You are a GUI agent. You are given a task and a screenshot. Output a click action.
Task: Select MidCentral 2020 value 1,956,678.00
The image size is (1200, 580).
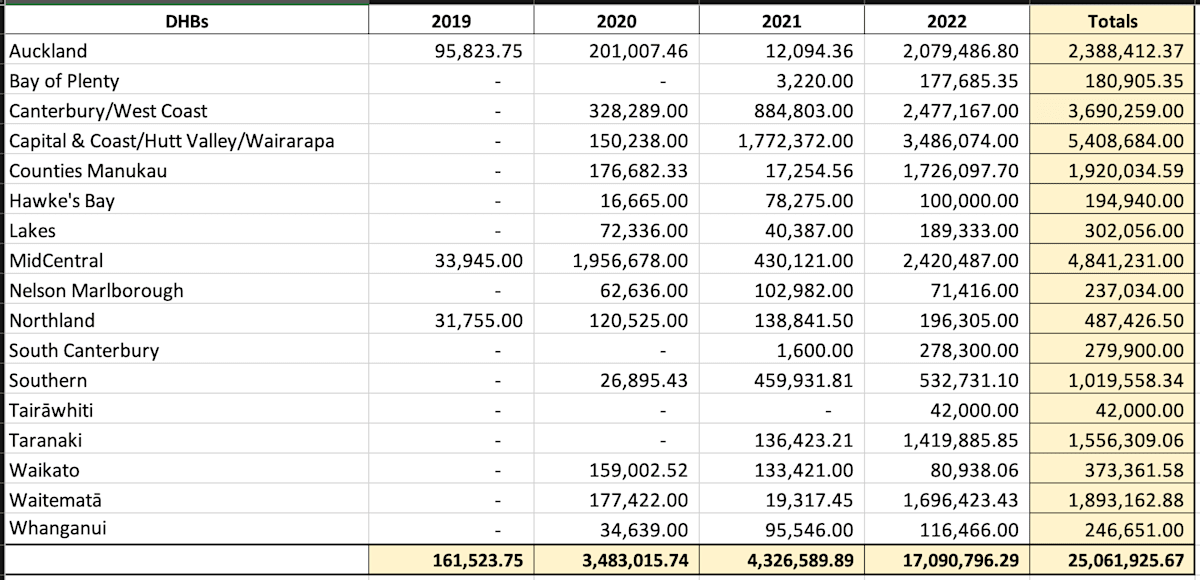(x=630, y=261)
